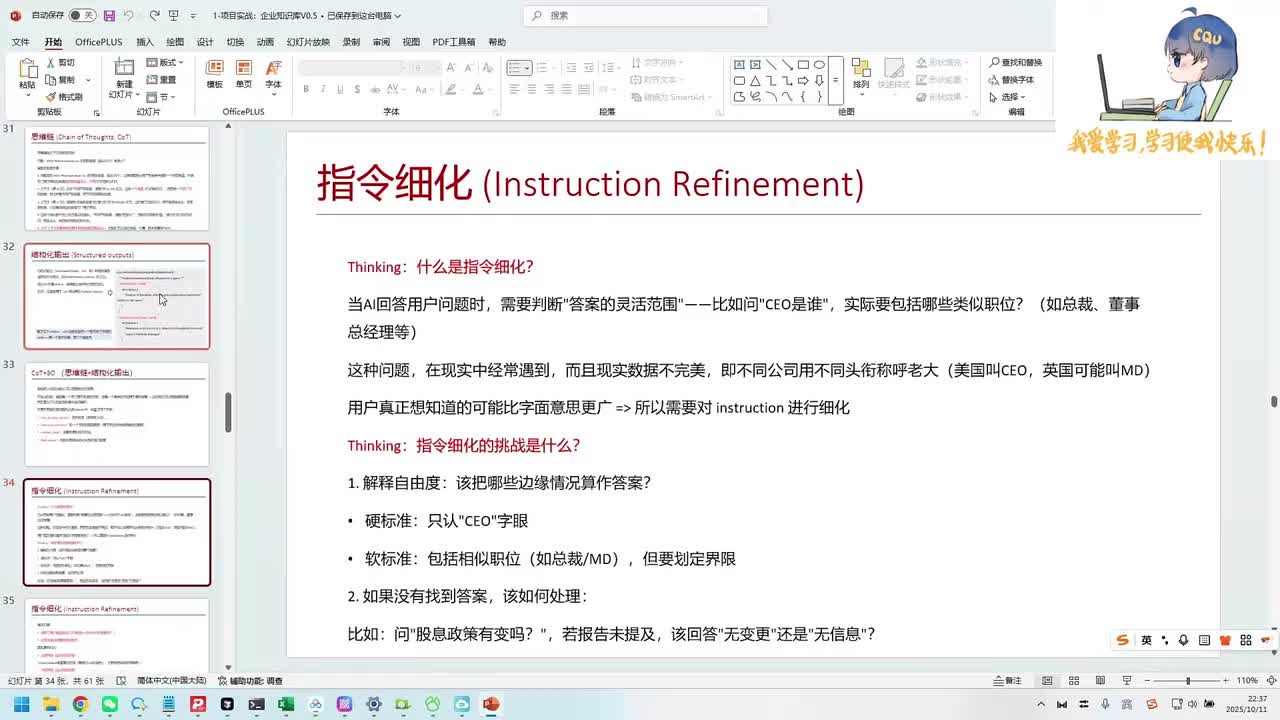
Task: Select the right arrow shape in gallery
Action: pyautogui.click(x=803, y=81)
